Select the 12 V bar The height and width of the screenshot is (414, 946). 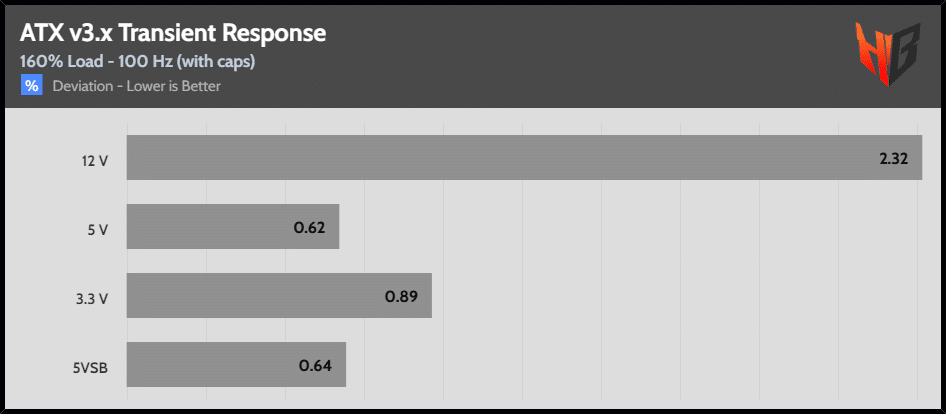coord(524,158)
